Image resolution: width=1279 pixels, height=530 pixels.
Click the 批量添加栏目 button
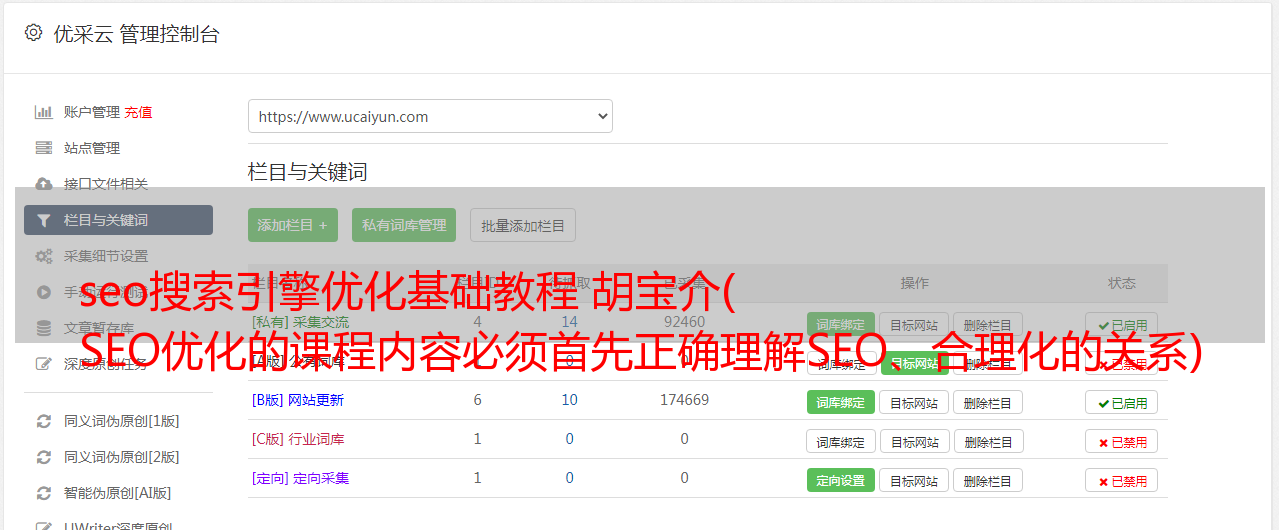523,225
